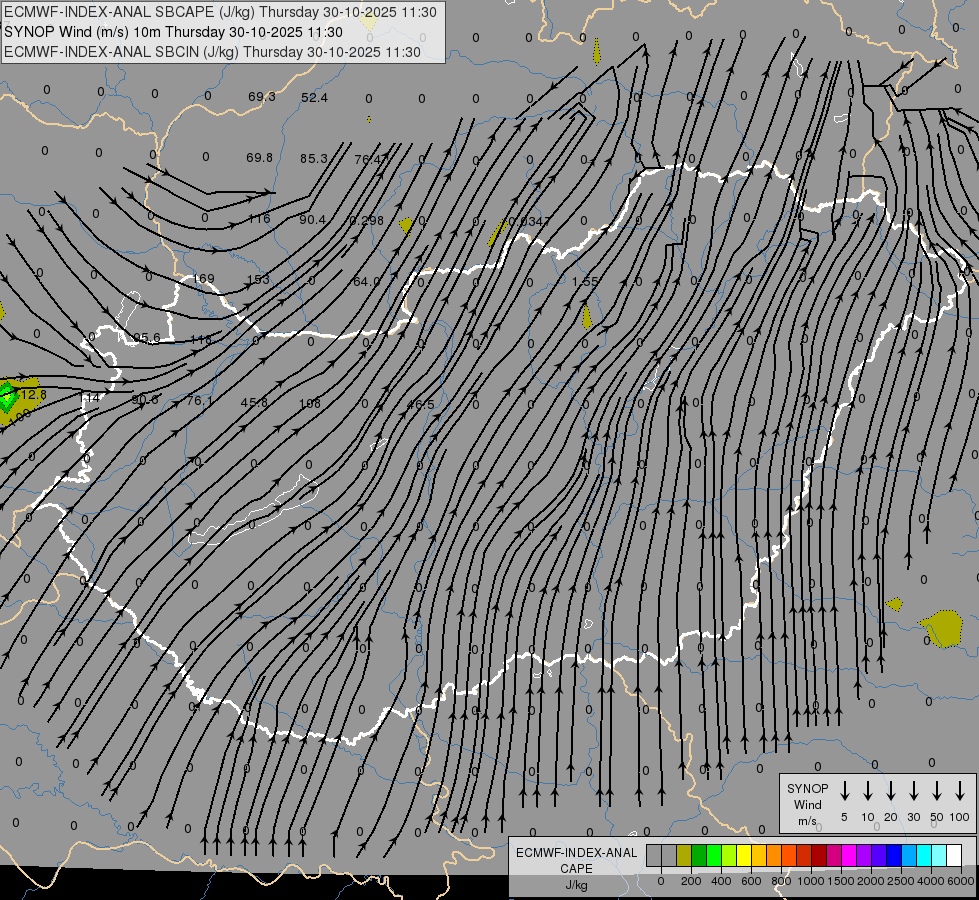Image resolution: width=979 pixels, height=900 pixels.
Task: Click the 12.8 value on the green patch
Action: tap(33, 395)
